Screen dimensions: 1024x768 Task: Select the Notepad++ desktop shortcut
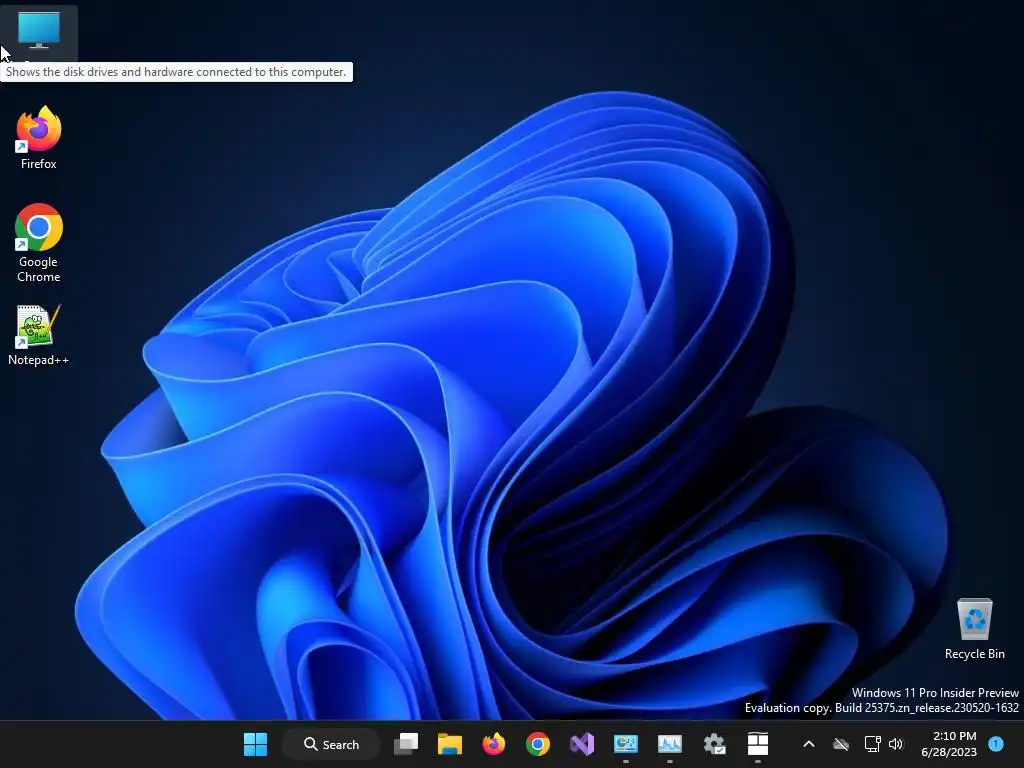coord(39,334)
